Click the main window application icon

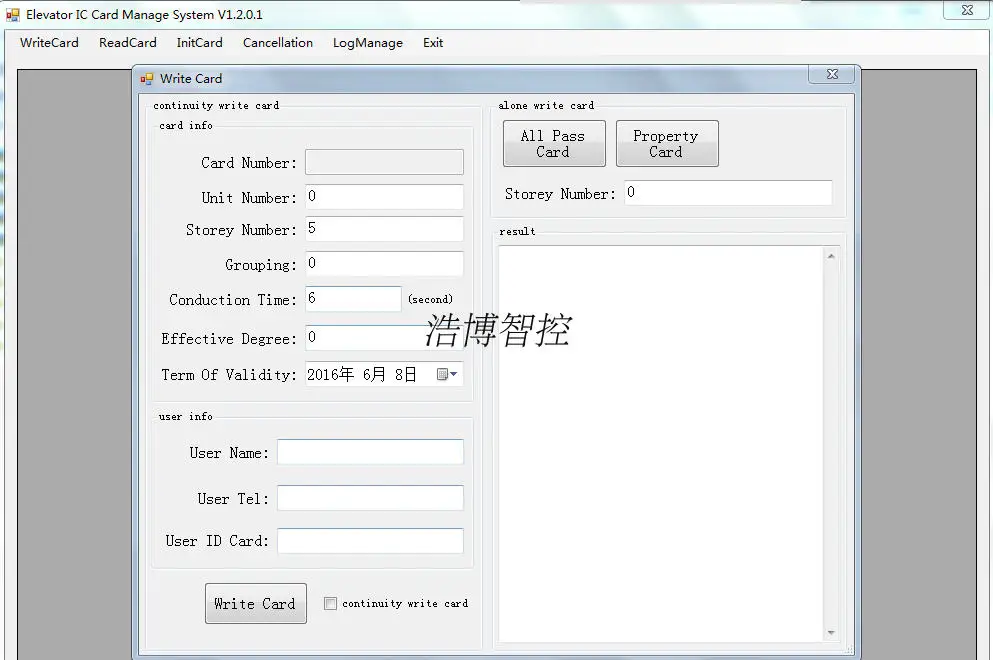tap(13, 14)
